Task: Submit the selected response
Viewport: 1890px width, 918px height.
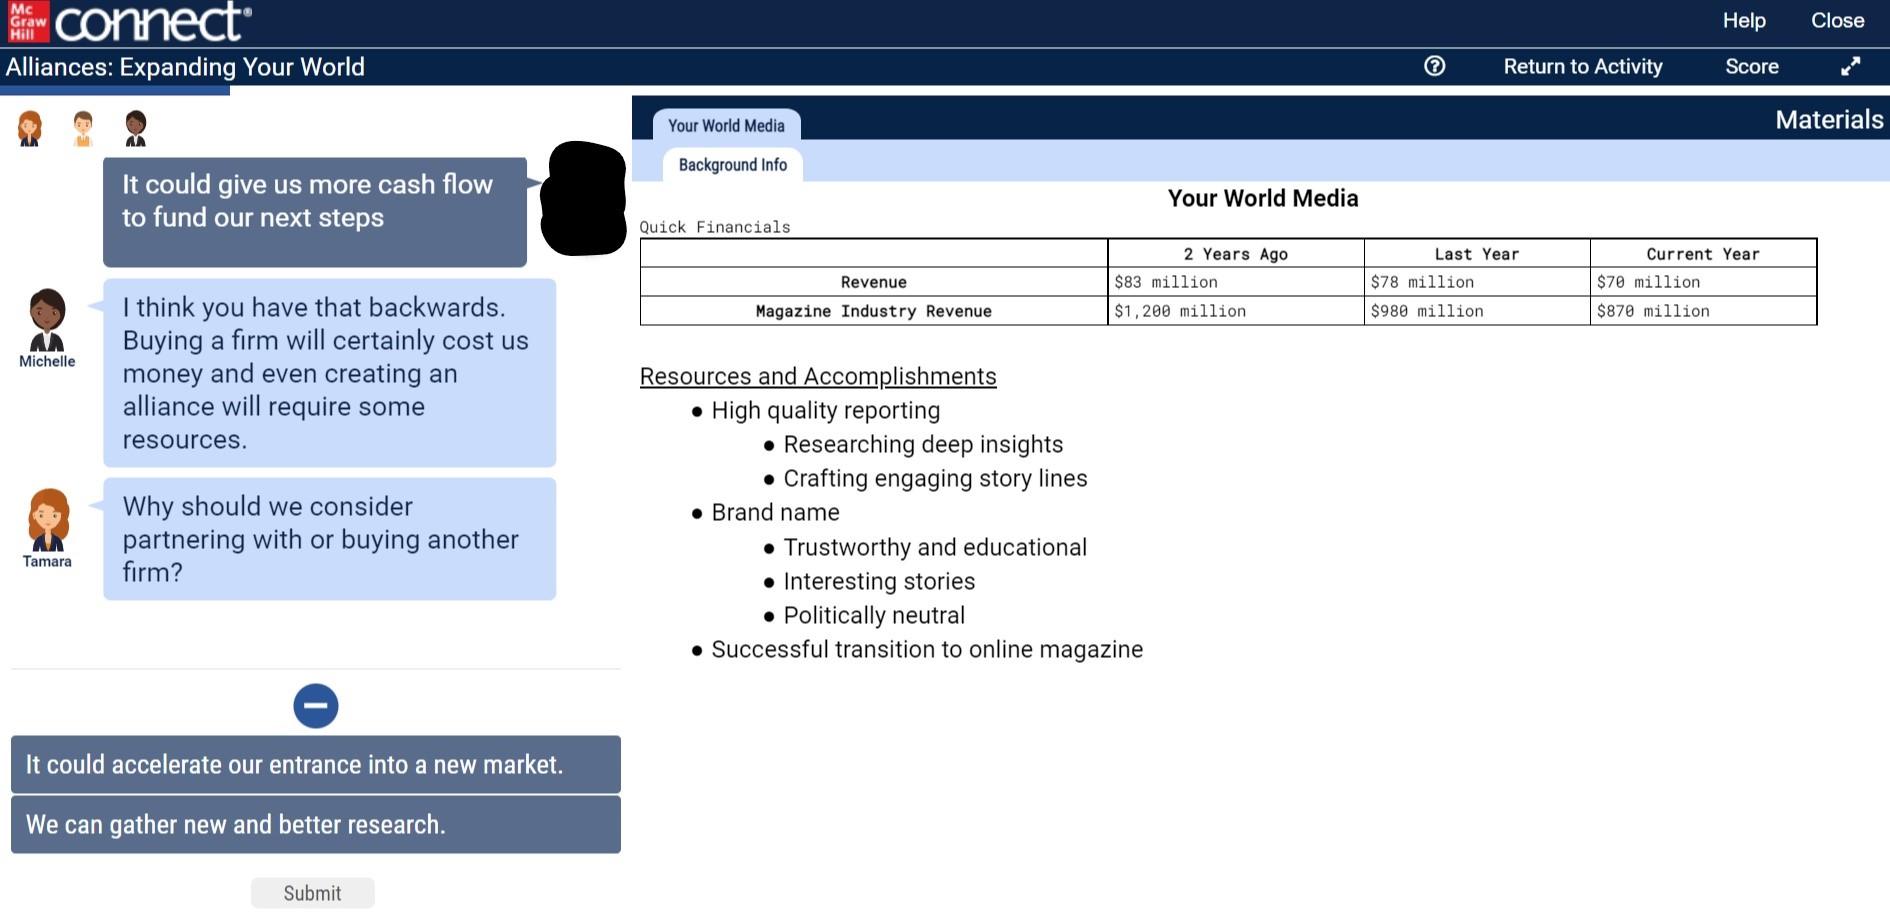Action: pyautogui.click(x=313, y=893)
